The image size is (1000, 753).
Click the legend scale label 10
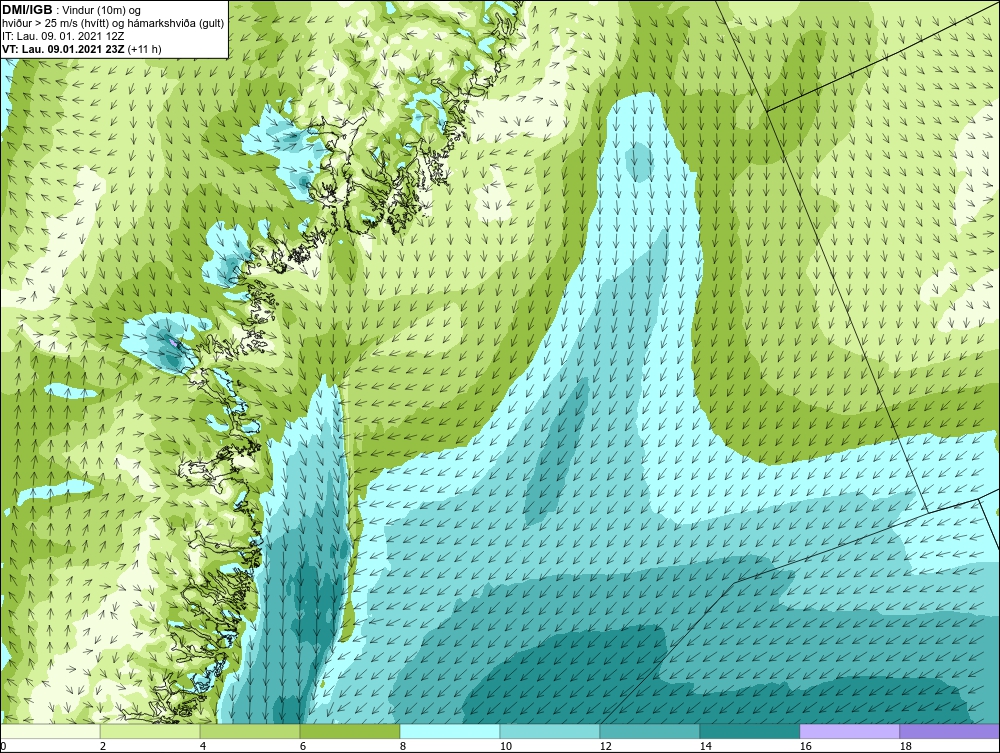point(506,746)
